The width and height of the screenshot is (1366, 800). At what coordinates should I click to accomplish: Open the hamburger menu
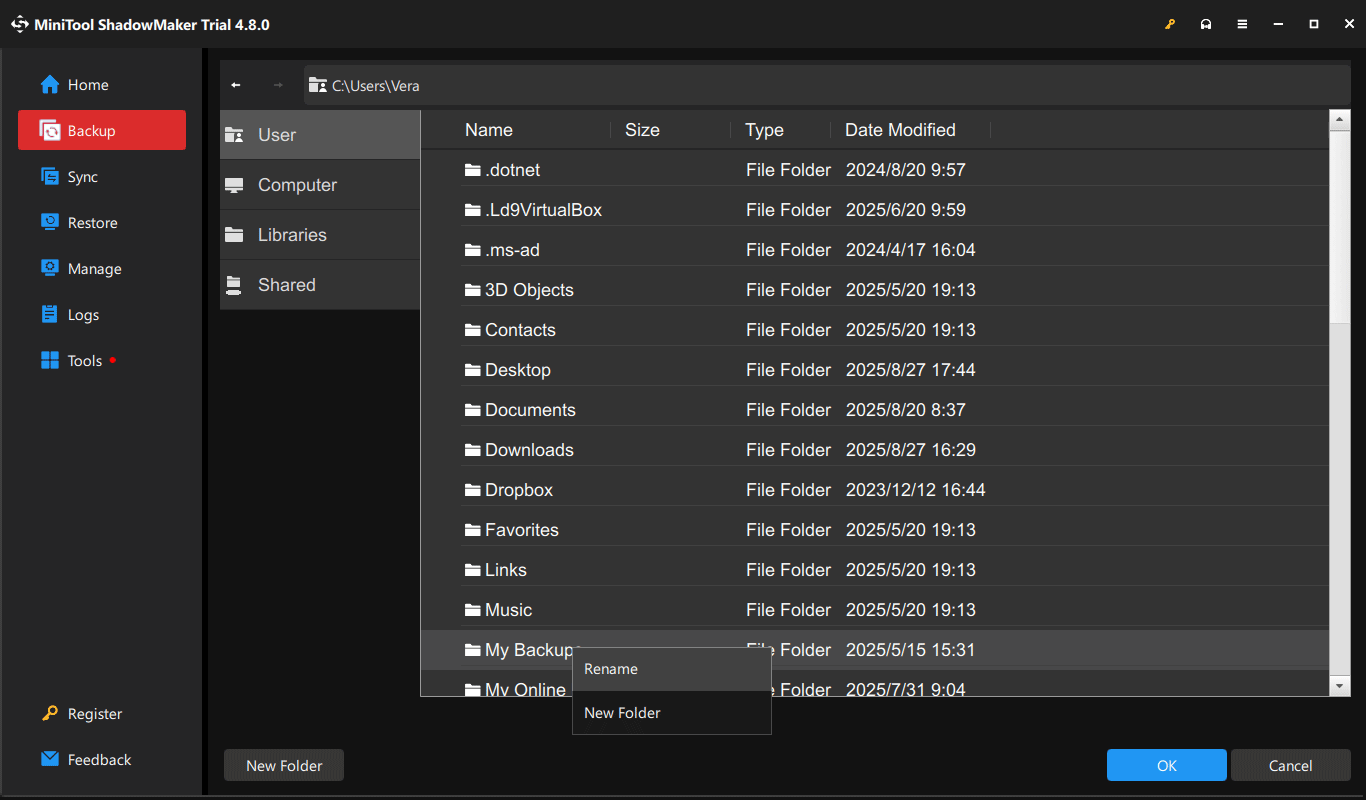(x=1242, y=23)
